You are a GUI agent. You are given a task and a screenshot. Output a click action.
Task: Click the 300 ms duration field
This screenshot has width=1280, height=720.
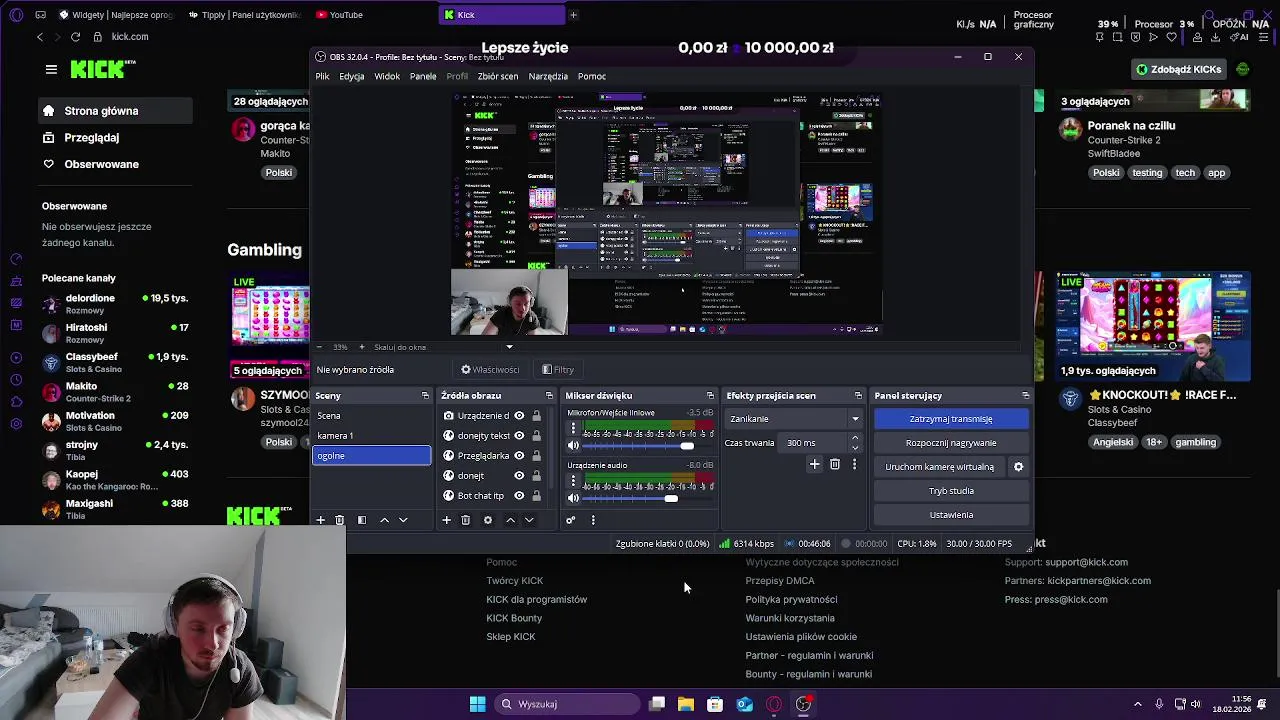[813, 443]
